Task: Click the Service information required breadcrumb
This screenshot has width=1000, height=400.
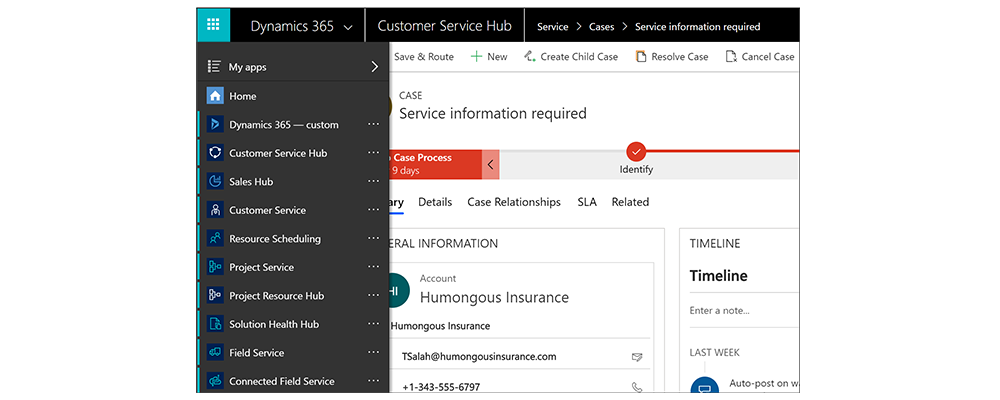Action: 698,27
